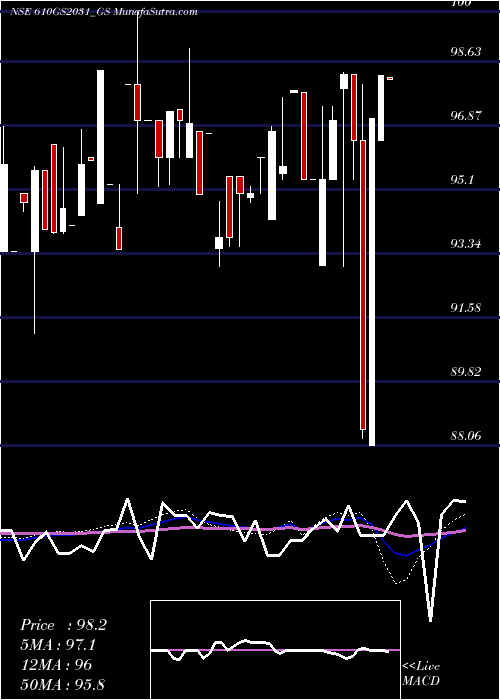Click the 88.06 price axis label

pos(466,435)
